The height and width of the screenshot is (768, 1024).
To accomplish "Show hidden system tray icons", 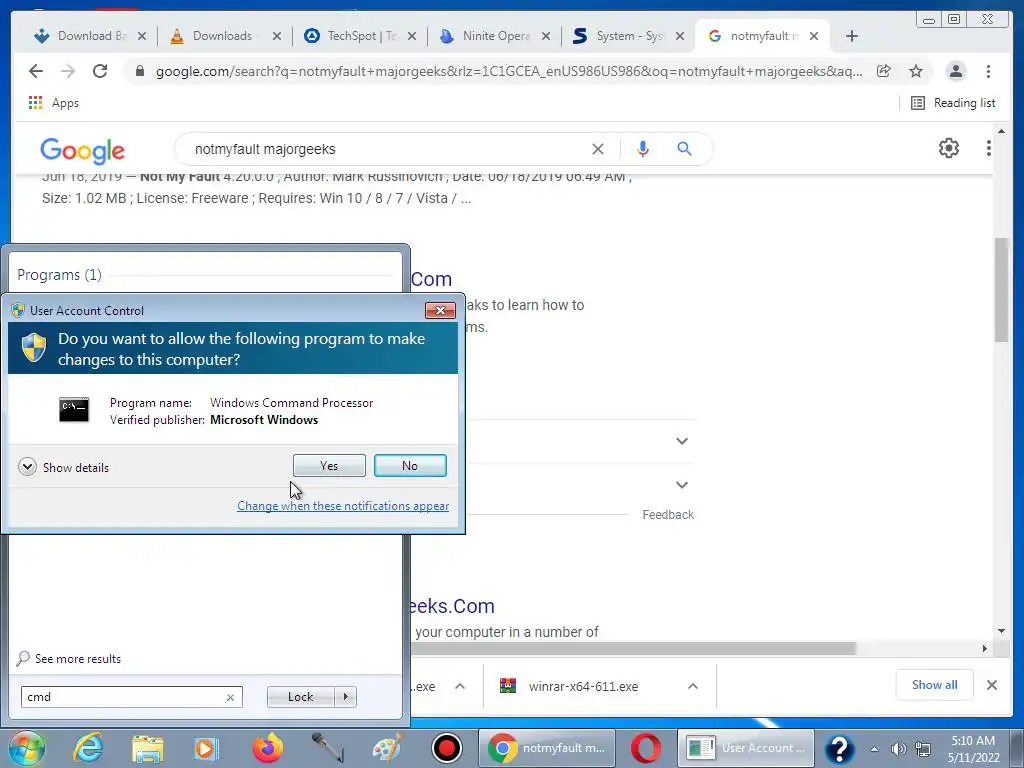I will tap(874, 749).
